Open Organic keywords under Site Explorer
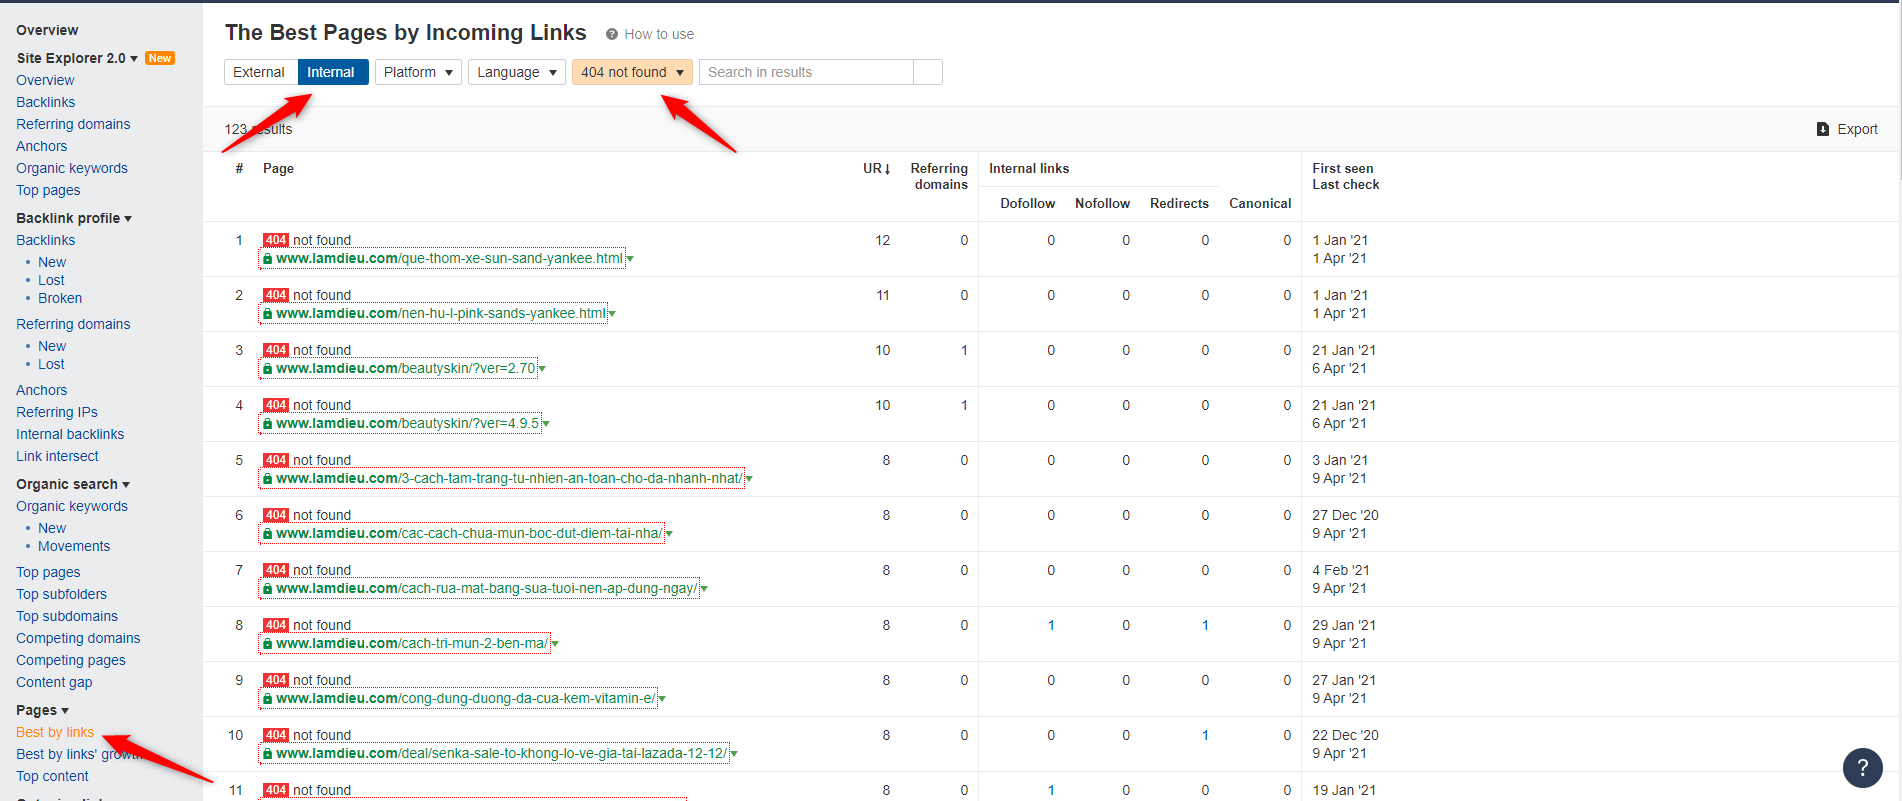The width and height of the screenshot is (1902, 801). (72, 168)
